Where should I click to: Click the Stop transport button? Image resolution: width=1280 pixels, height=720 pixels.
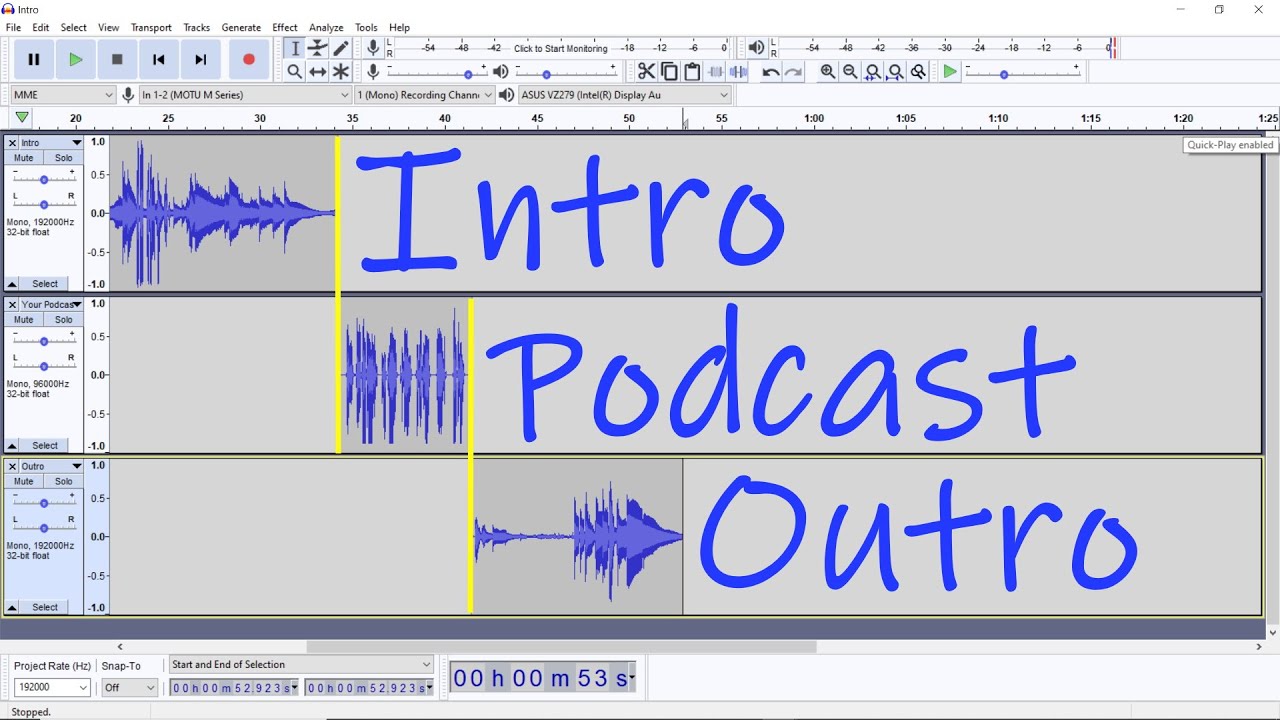coord(117,60)
